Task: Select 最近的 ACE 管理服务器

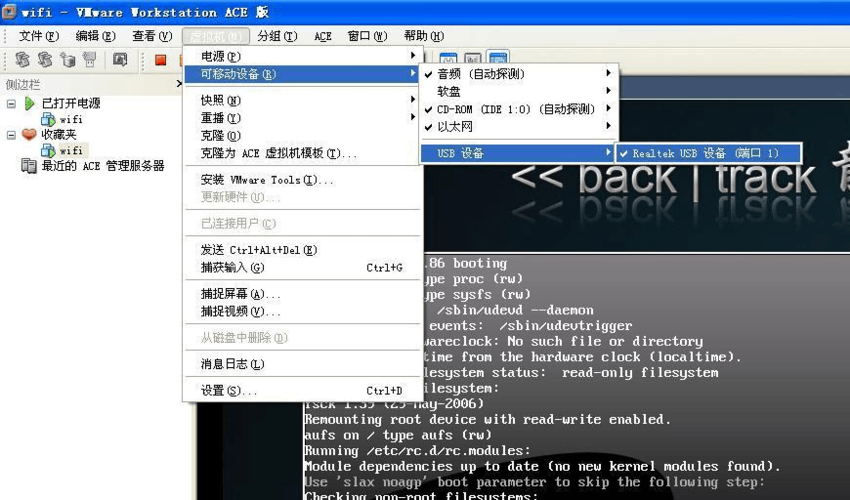Action: coord(103,165)
